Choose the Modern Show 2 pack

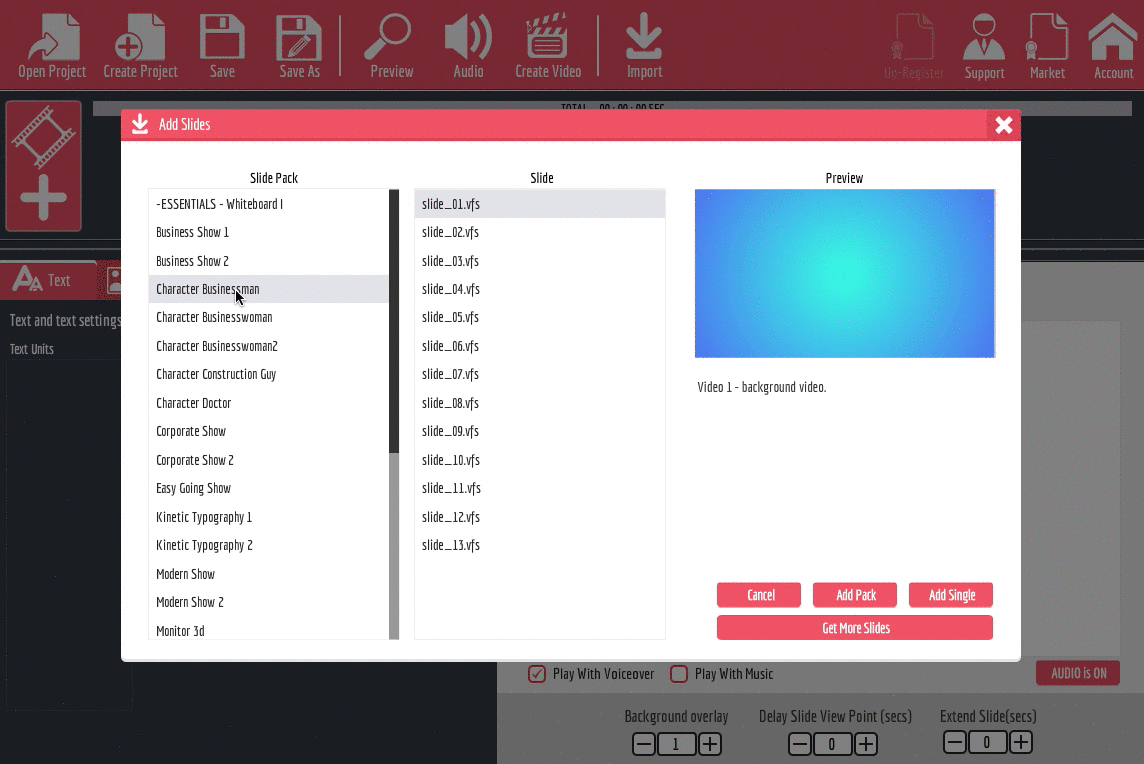268,602
